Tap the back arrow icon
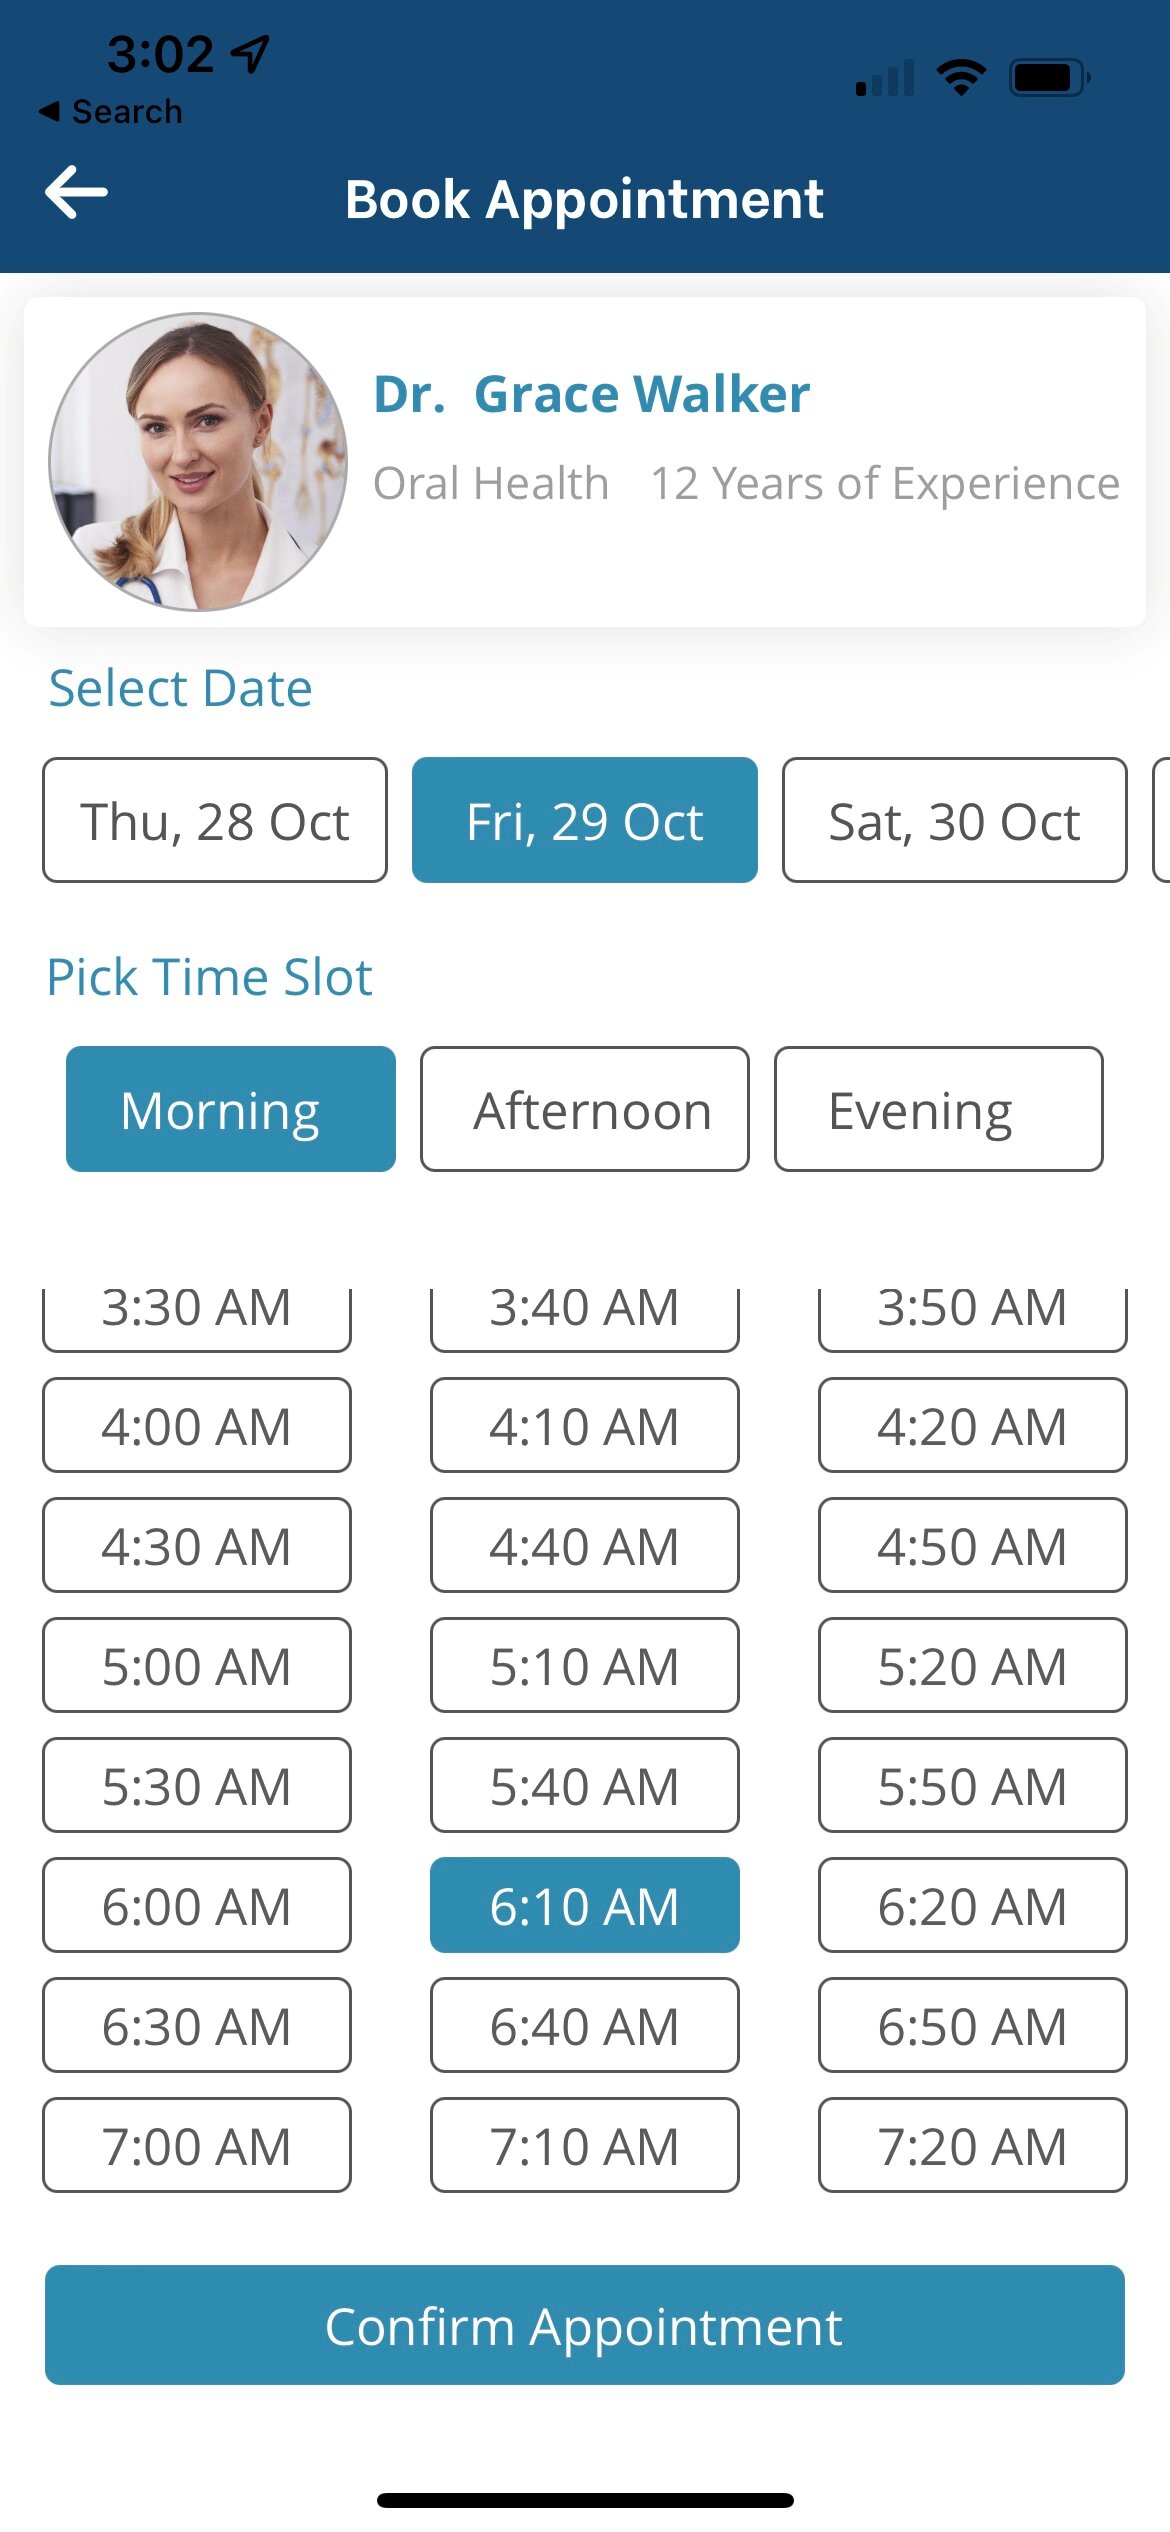This screenshot has height=2532, width=1170. pos(76,193)
